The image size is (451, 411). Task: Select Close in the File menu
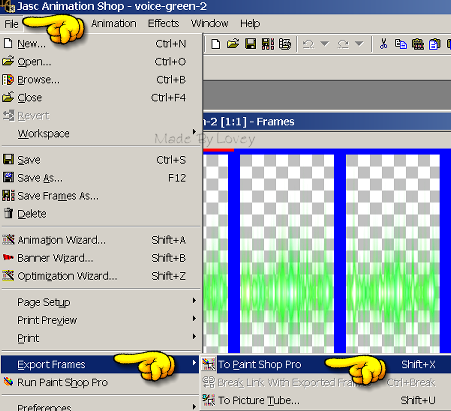tap(101, 98)
